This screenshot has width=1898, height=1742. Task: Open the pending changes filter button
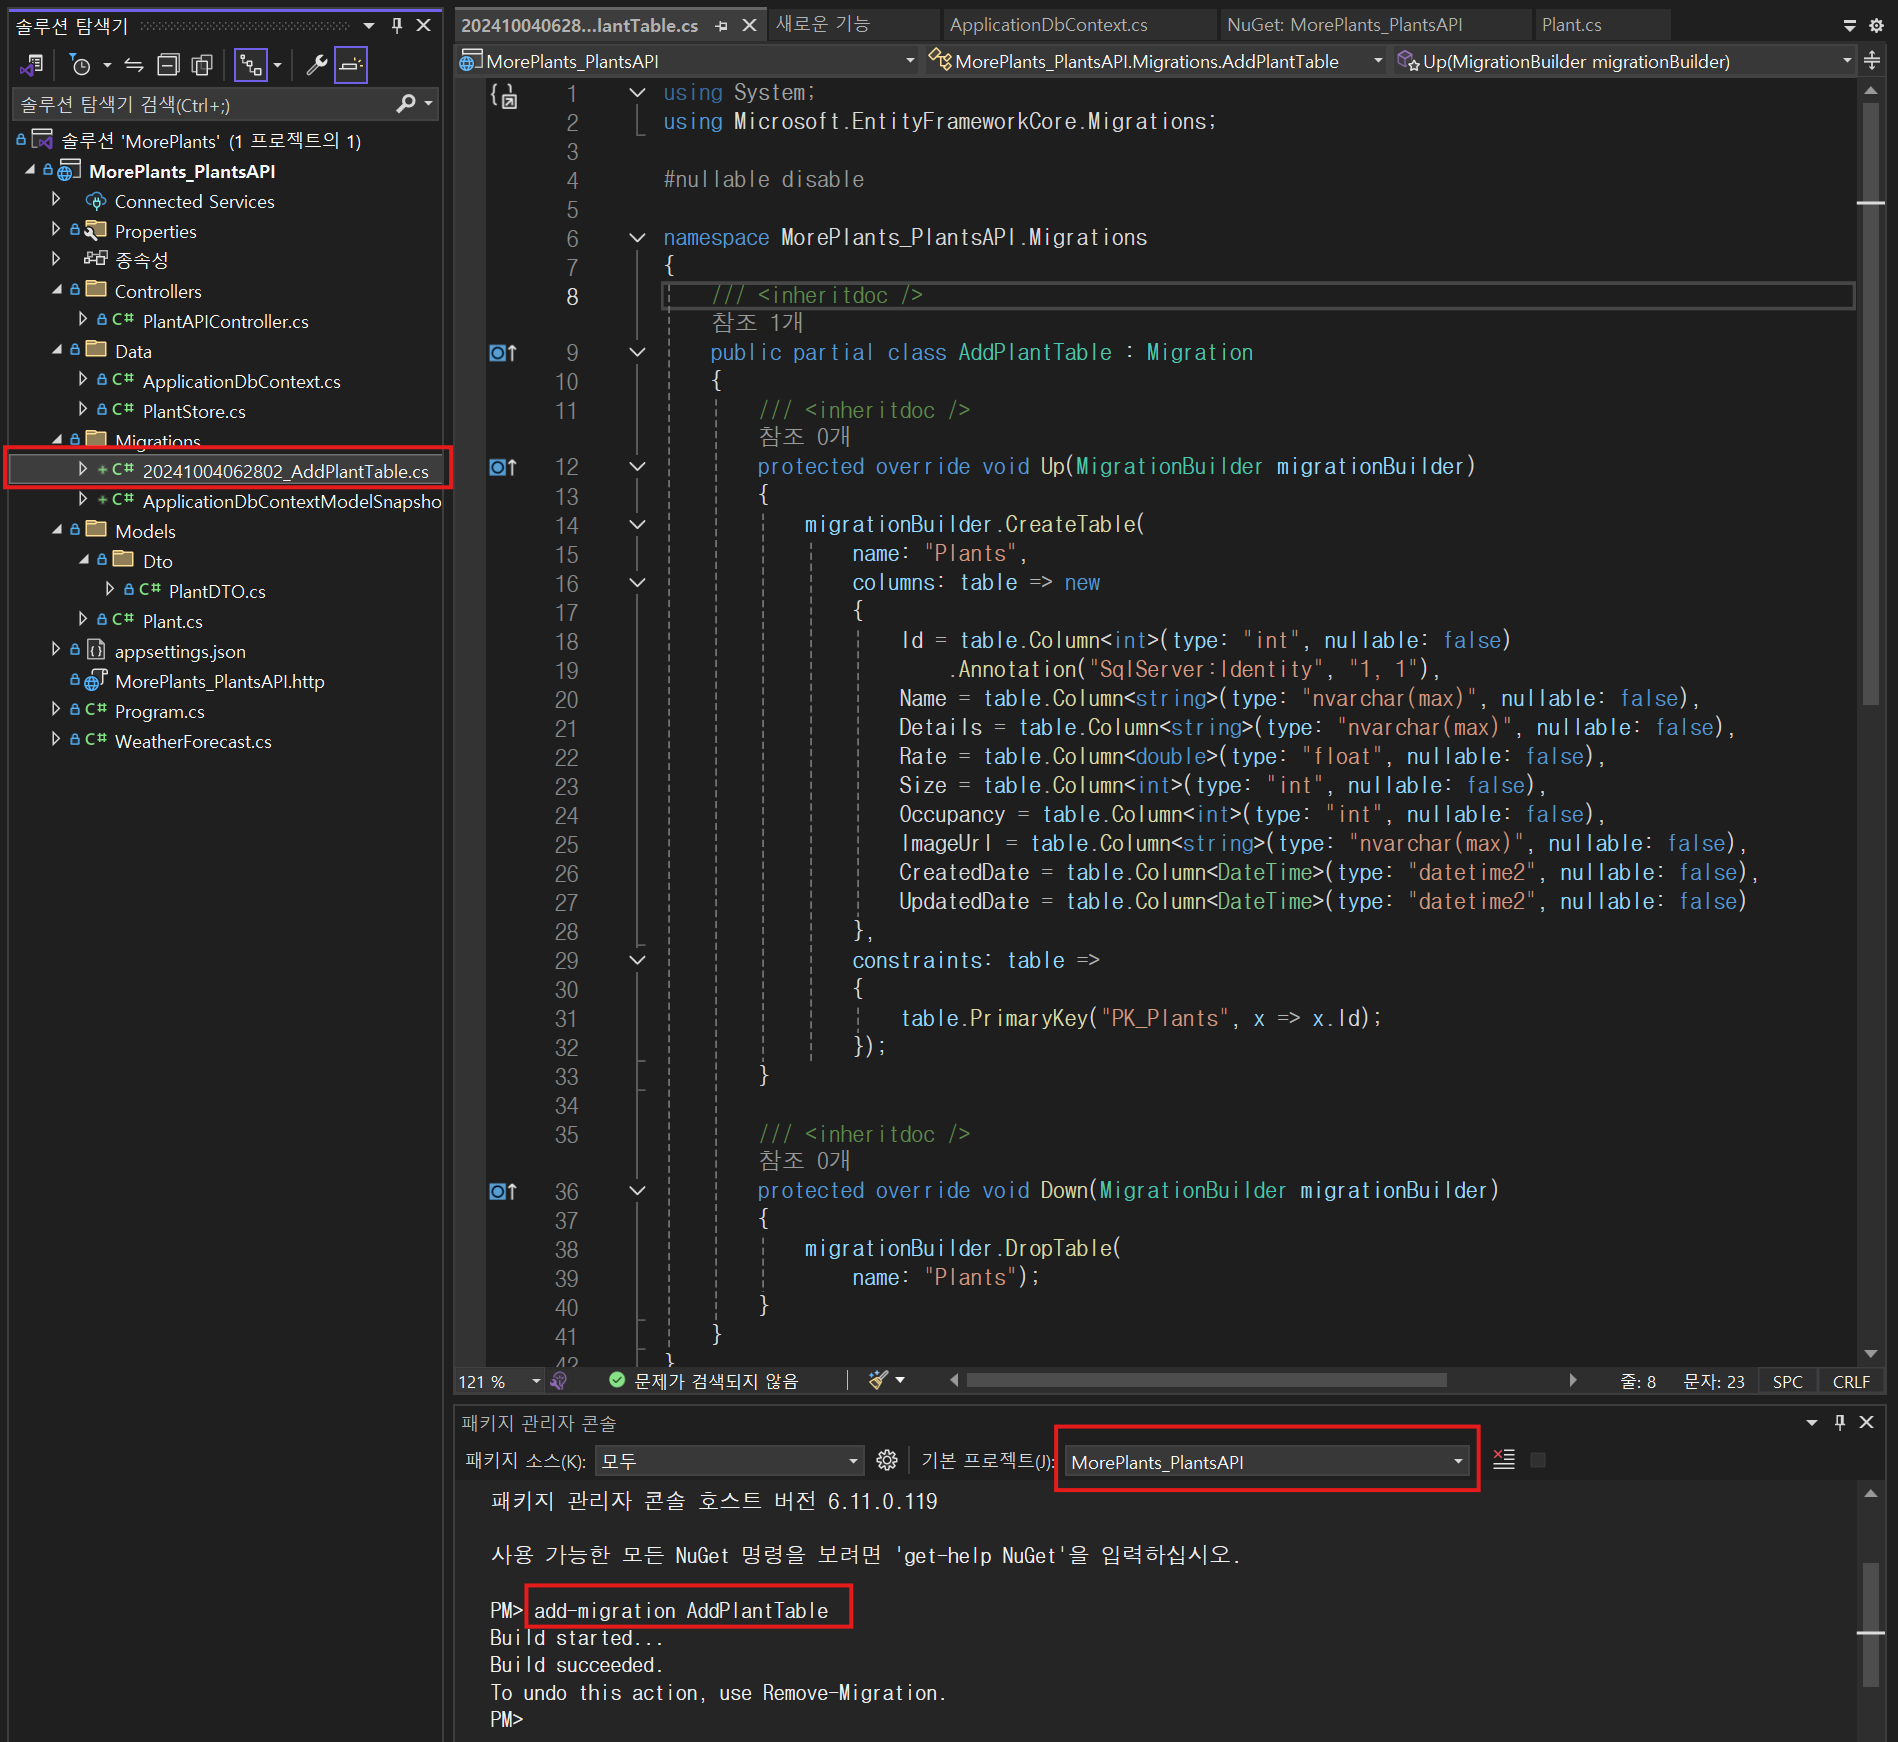pyautogui.click(x=80, y=65)
